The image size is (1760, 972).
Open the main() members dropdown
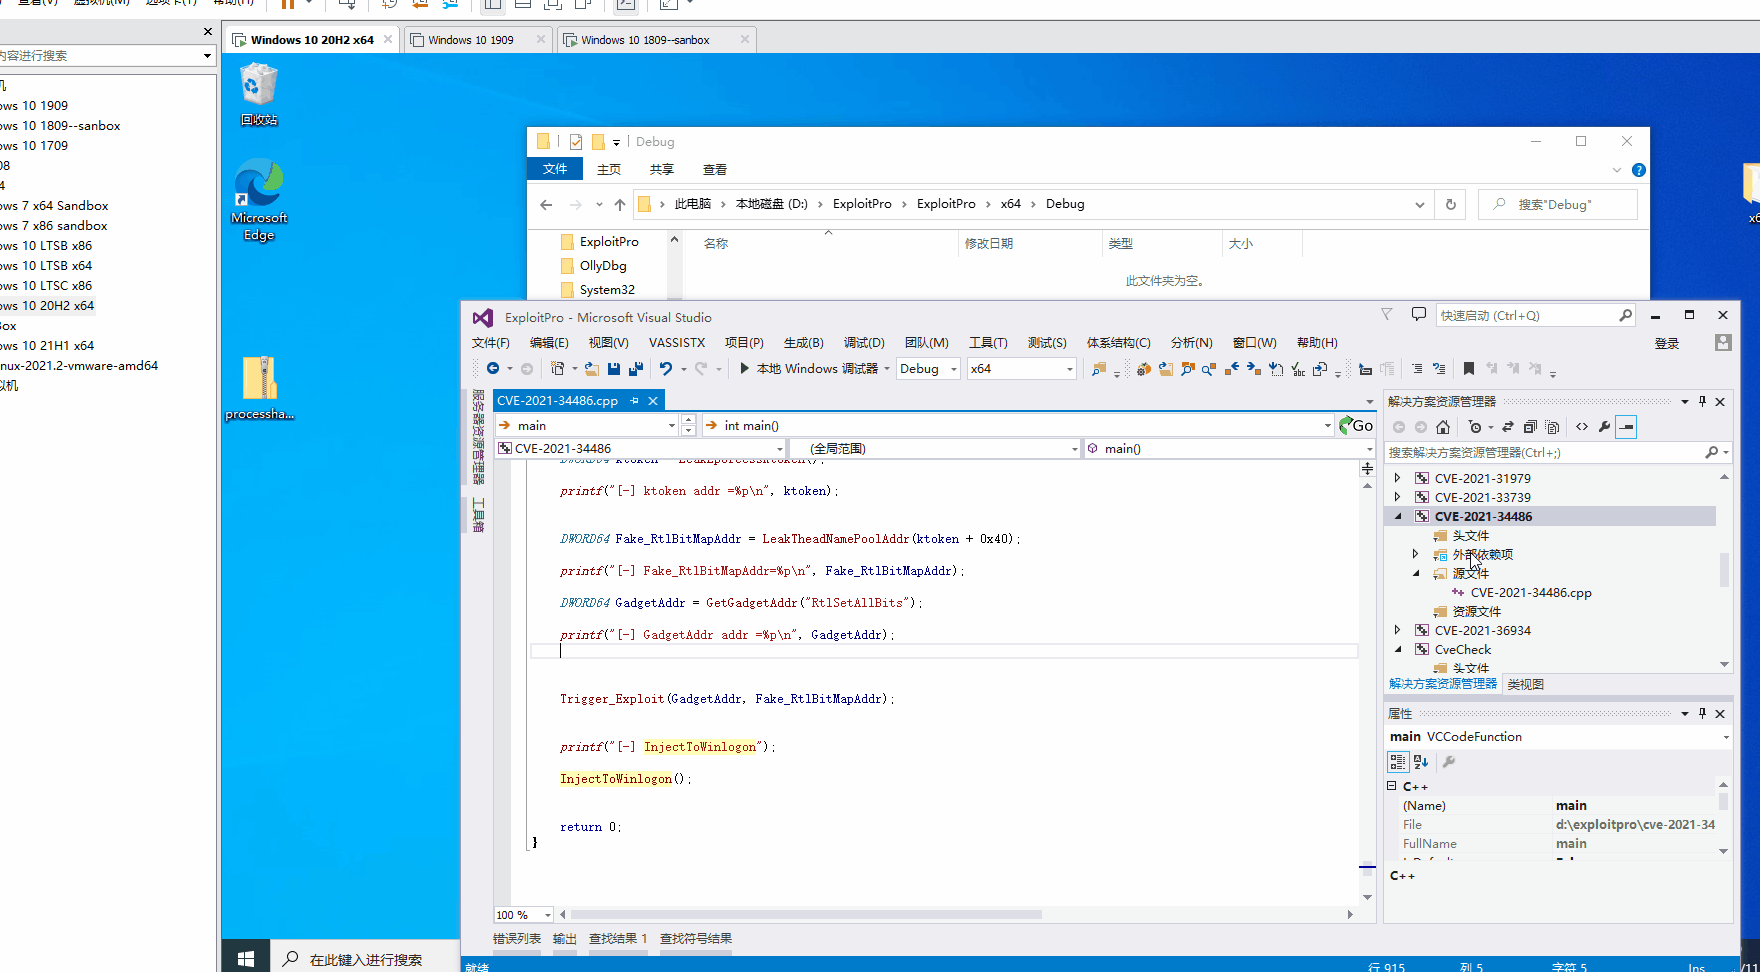click(x=1230, y=449)
